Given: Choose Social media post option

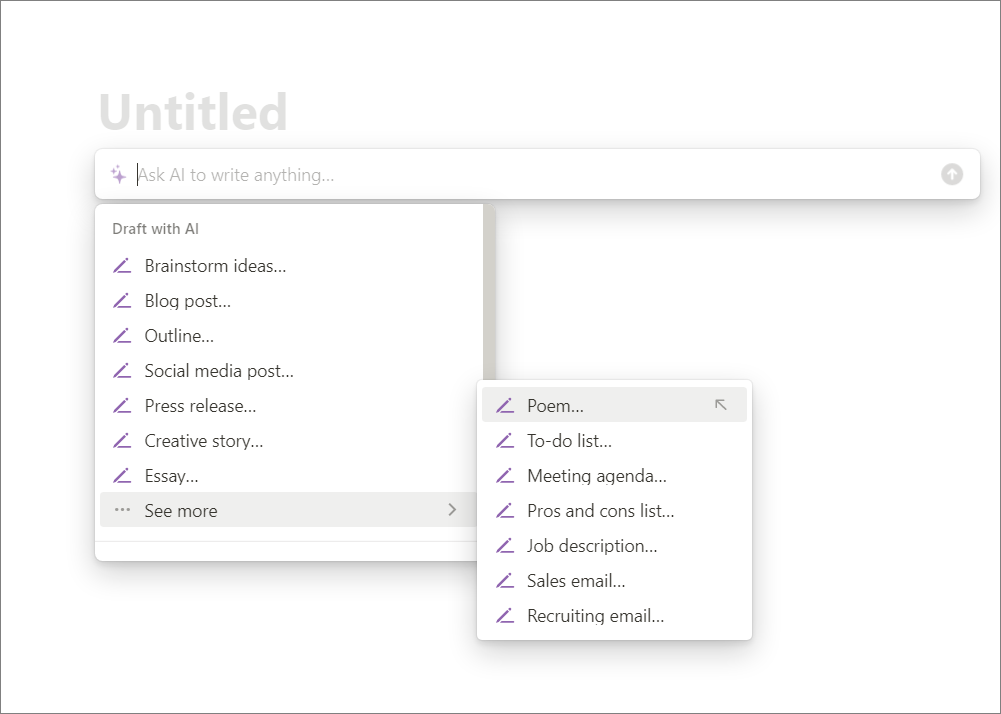Looking at the screenshot, I should [x=289, y=371].
